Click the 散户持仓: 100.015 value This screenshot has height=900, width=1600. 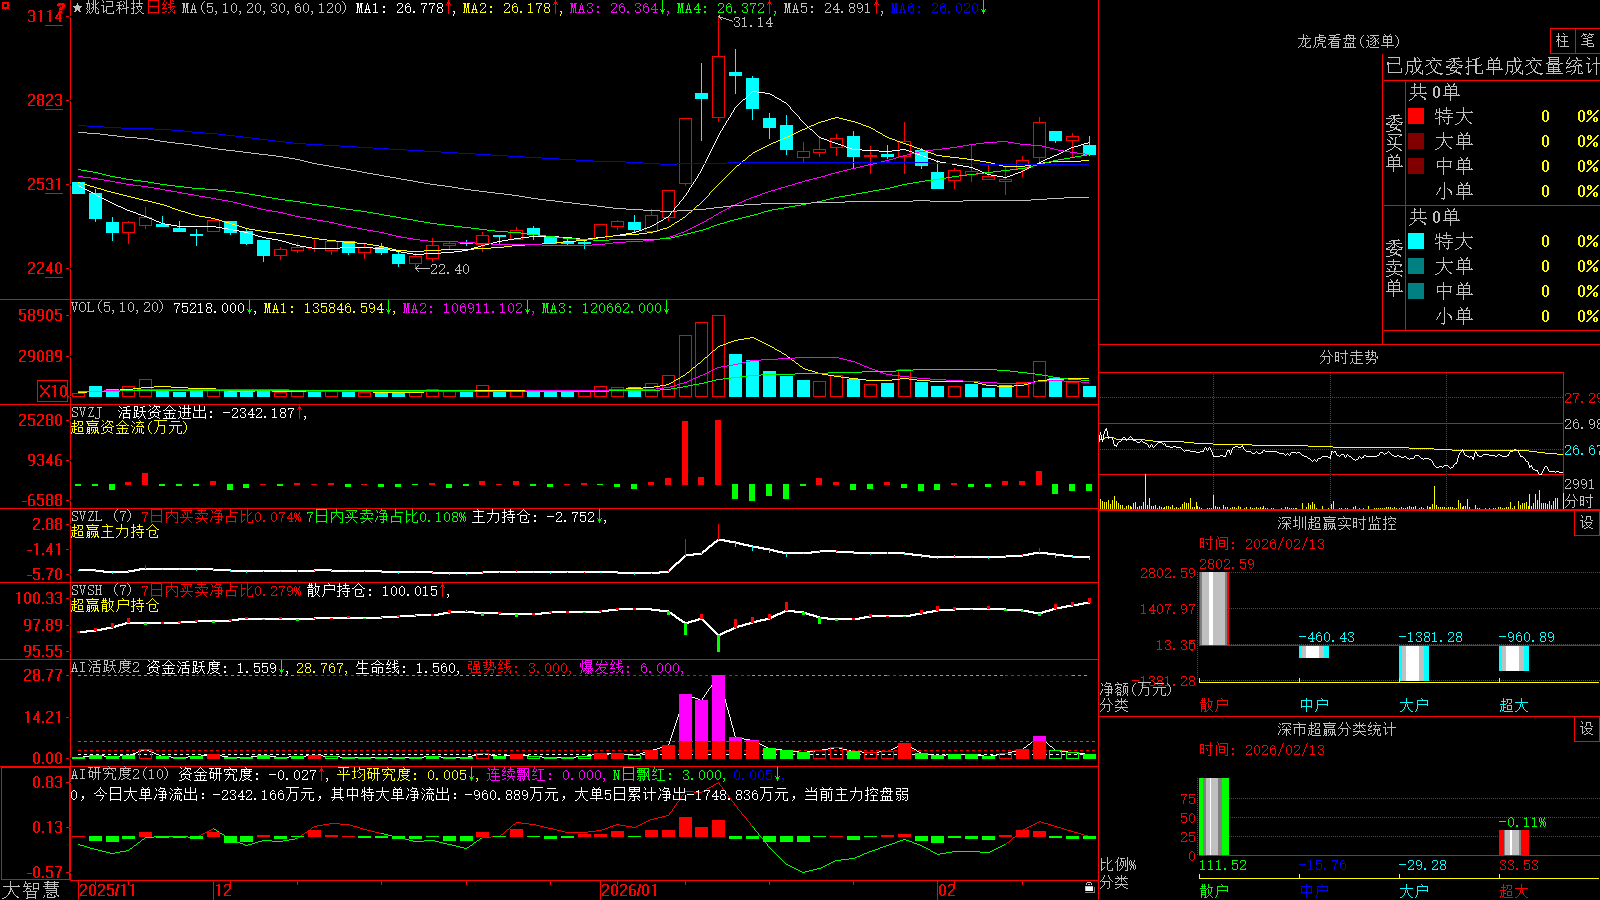click(372, 590)
